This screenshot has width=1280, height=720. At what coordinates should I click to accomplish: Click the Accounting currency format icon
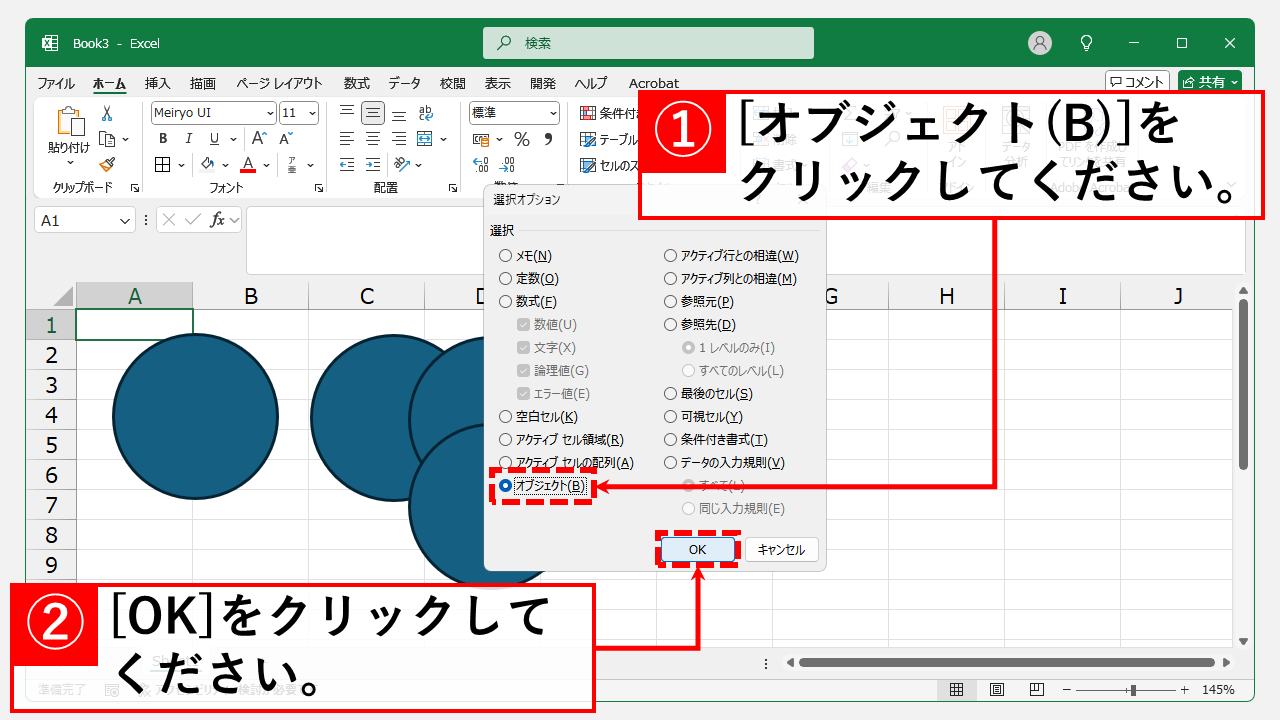click(481, 139)
